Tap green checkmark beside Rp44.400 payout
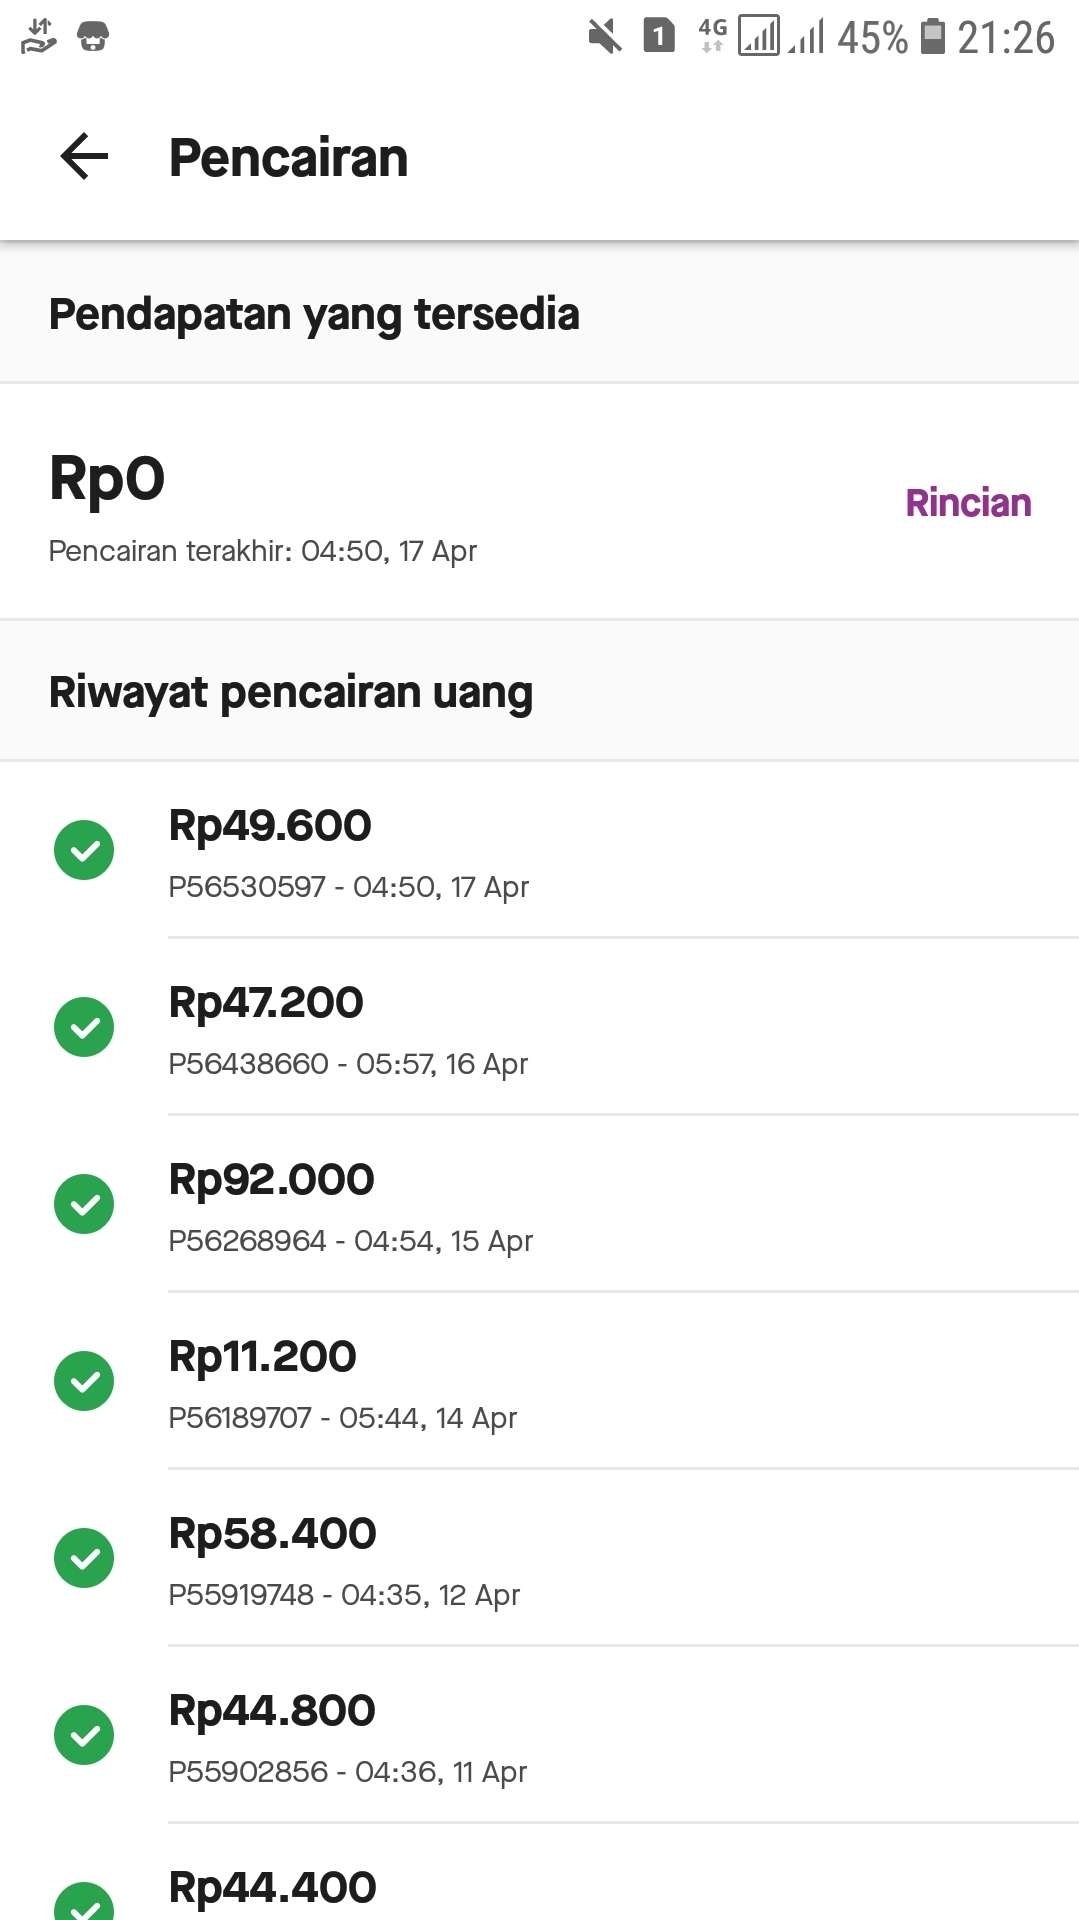Viewport: 1079px width, 1920px height. click(x=84, y=1903)
